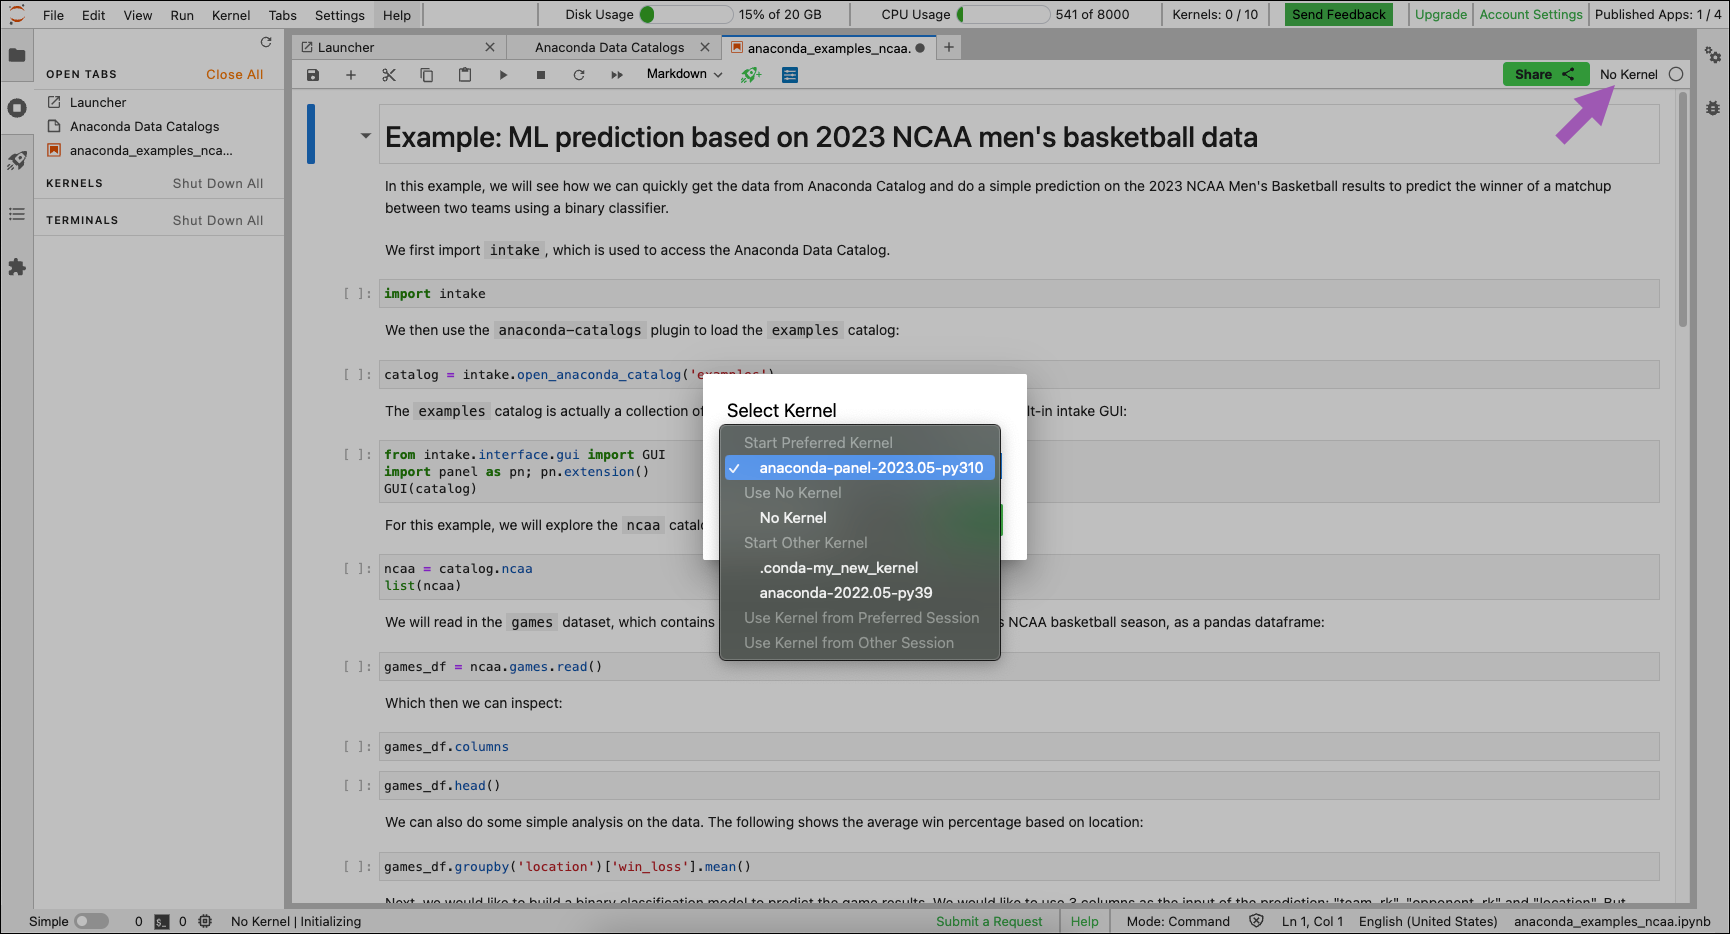Click the Upgrade link
The image size is (1730, 934).
[x=1441, y=14]
